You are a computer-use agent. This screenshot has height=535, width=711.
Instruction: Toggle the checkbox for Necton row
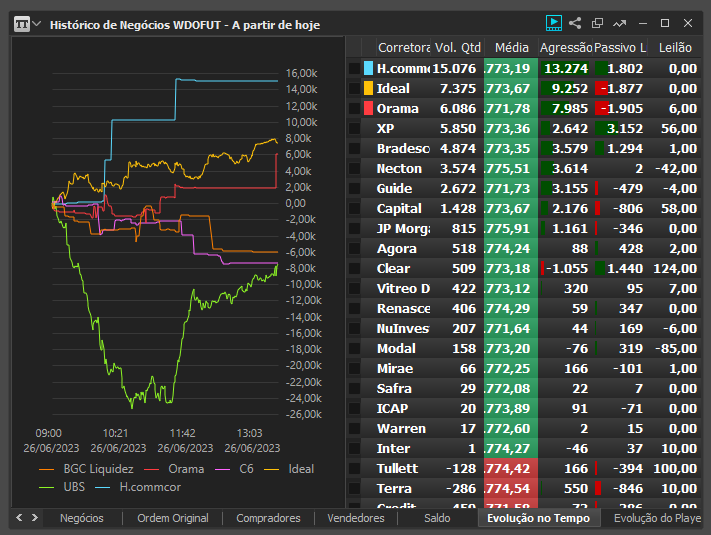[354, 169]
